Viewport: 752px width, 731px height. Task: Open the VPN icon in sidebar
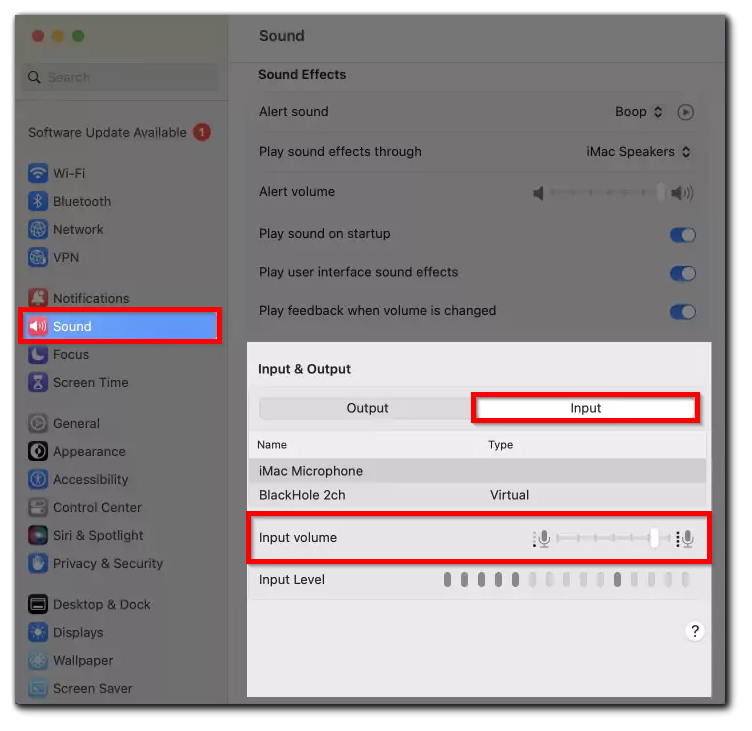click(38, 258)
